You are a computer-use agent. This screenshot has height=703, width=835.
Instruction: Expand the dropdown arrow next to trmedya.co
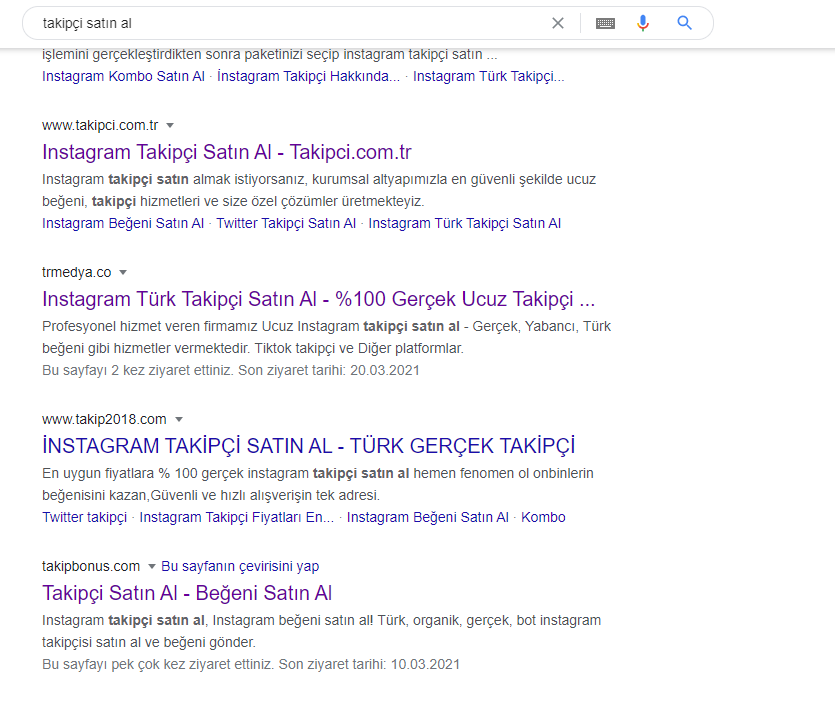pyautogui.click(x=123, y=273)
